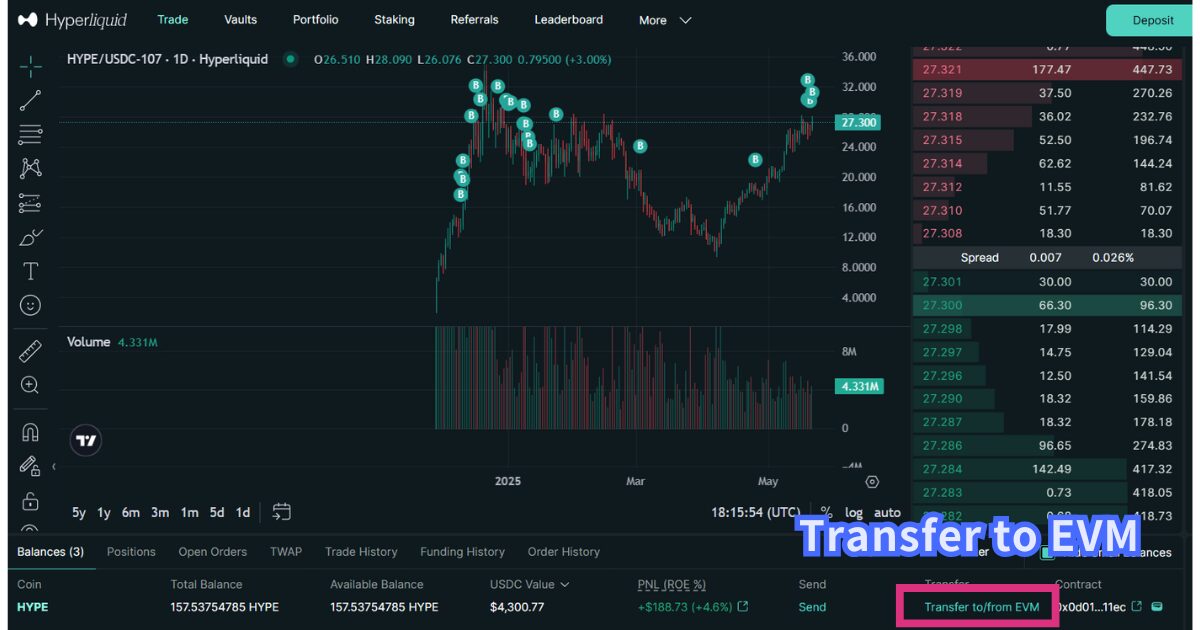The height and width of the screenshot is (630, 1200).
Task: Open the emoji icons tool
Action: [31, 305]
